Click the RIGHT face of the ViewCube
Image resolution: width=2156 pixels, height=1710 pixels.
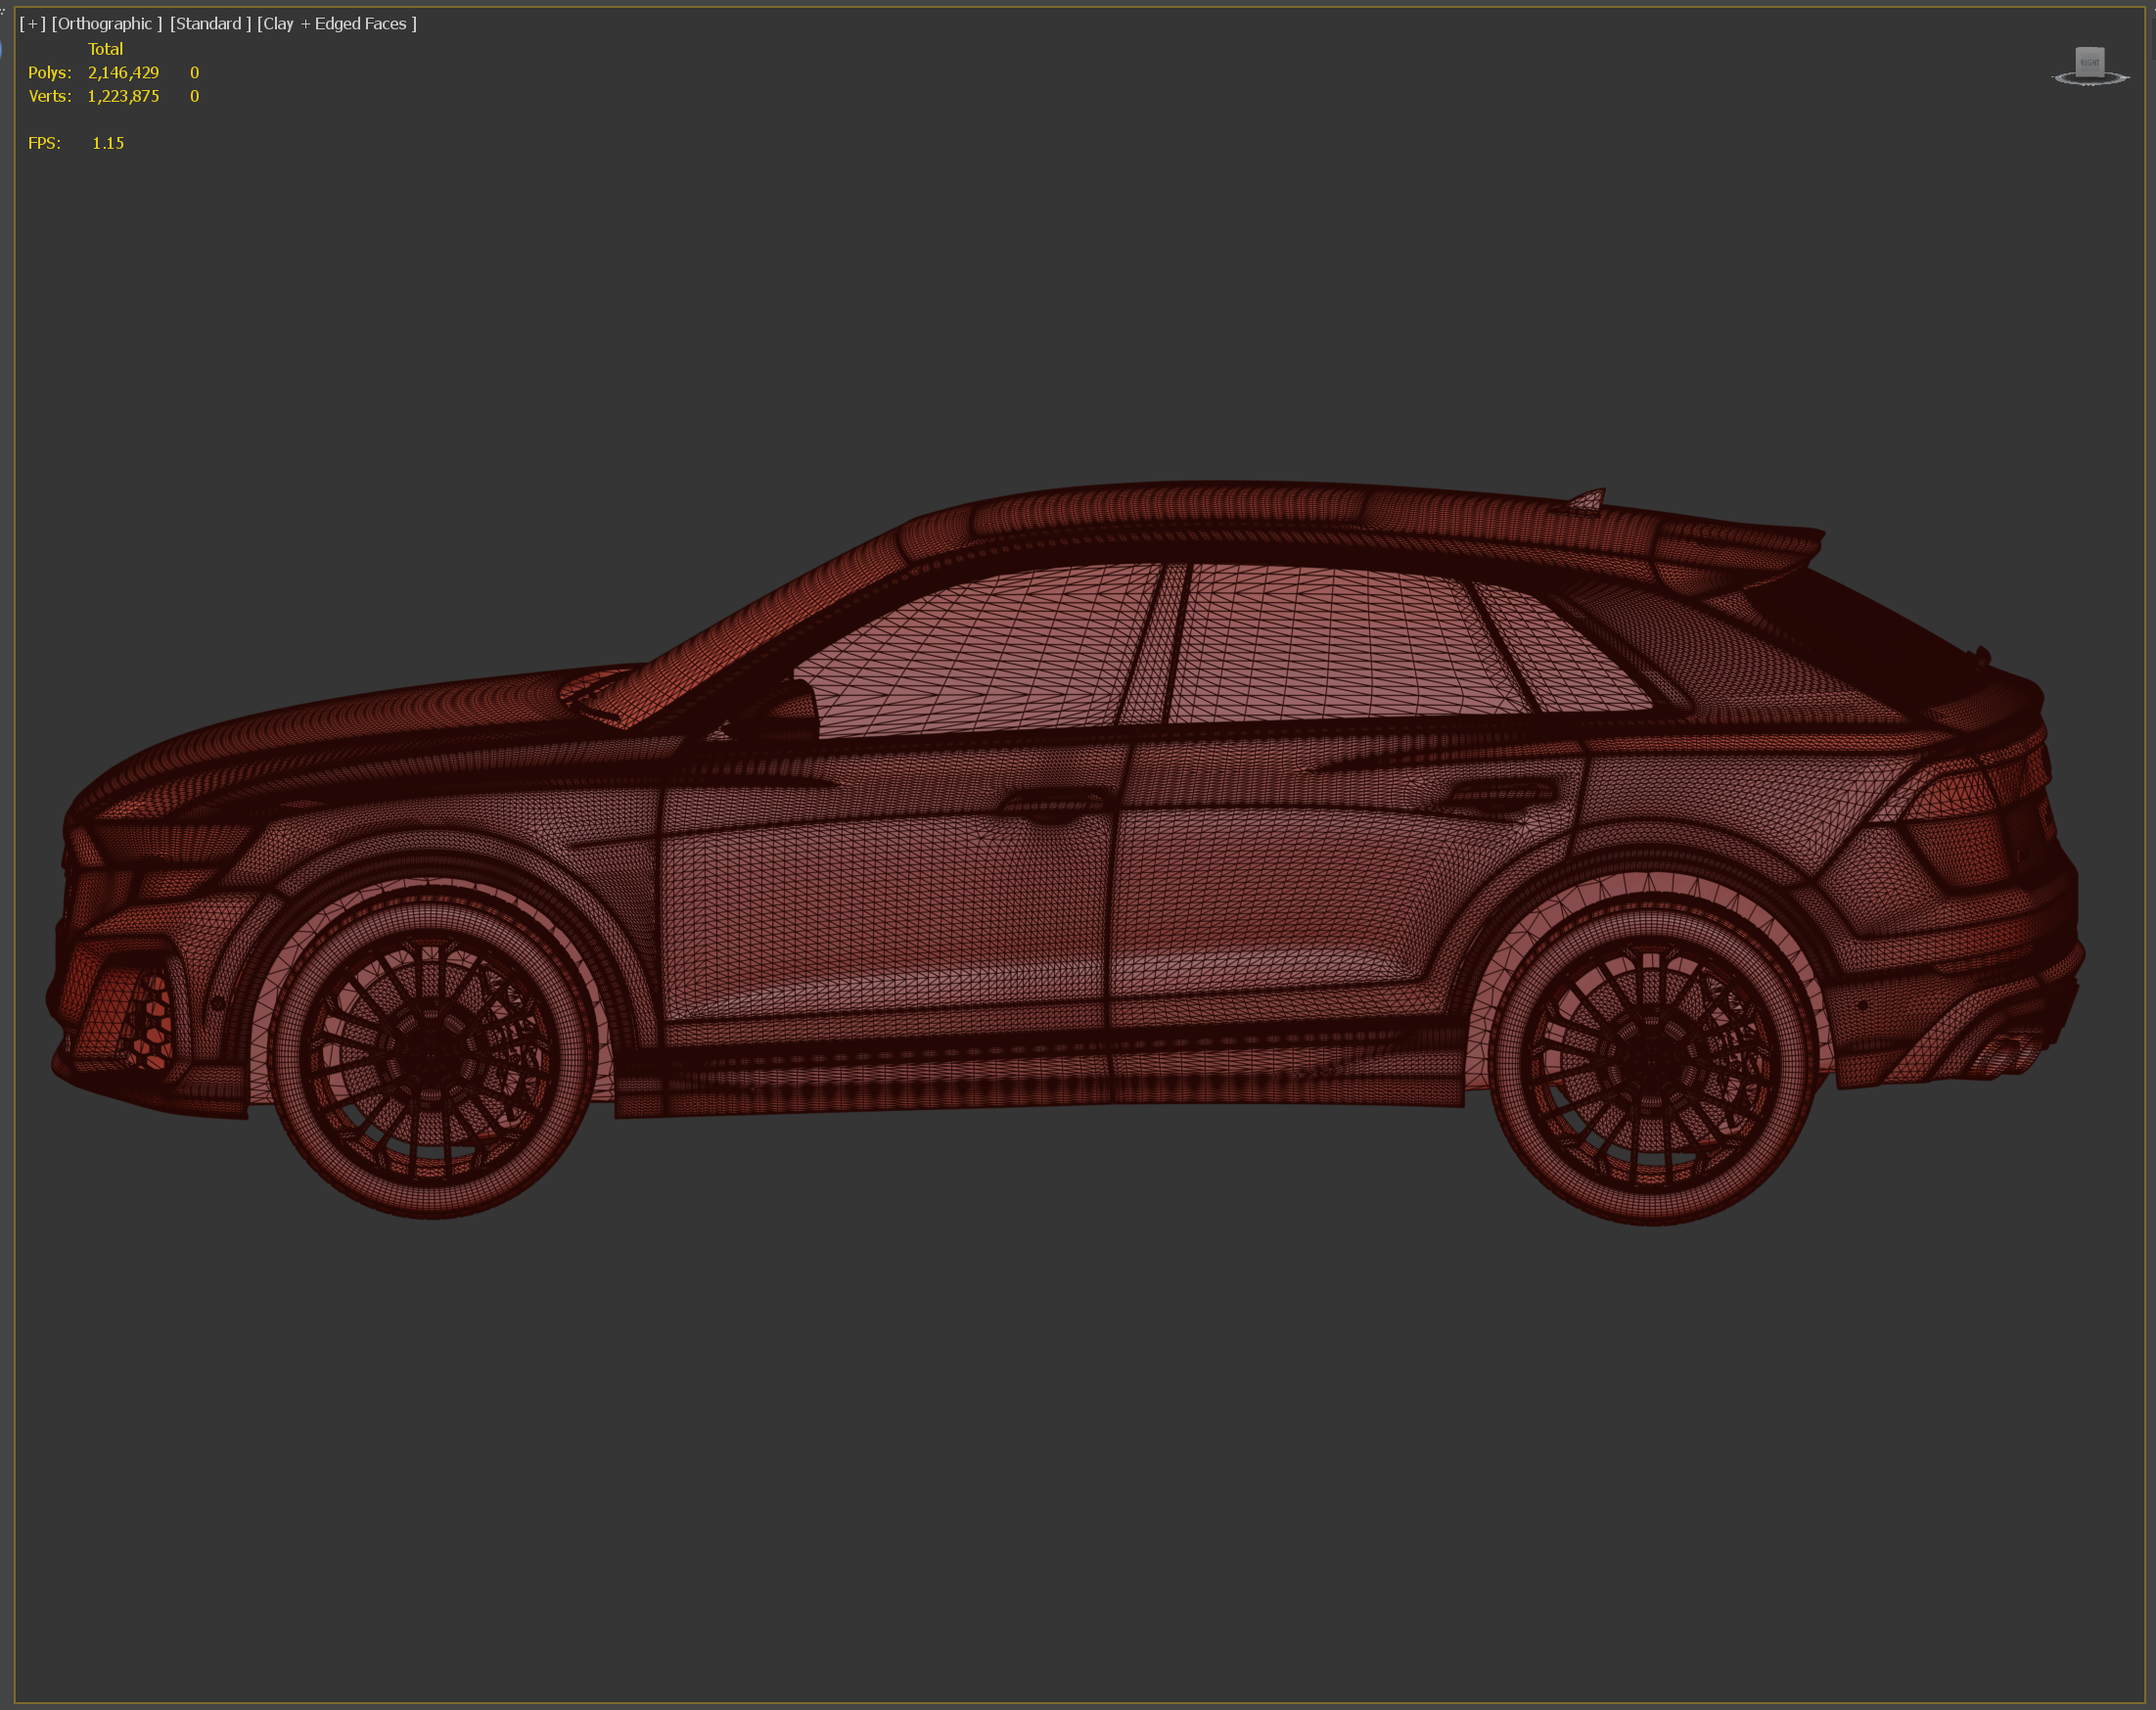[2090, 61]
